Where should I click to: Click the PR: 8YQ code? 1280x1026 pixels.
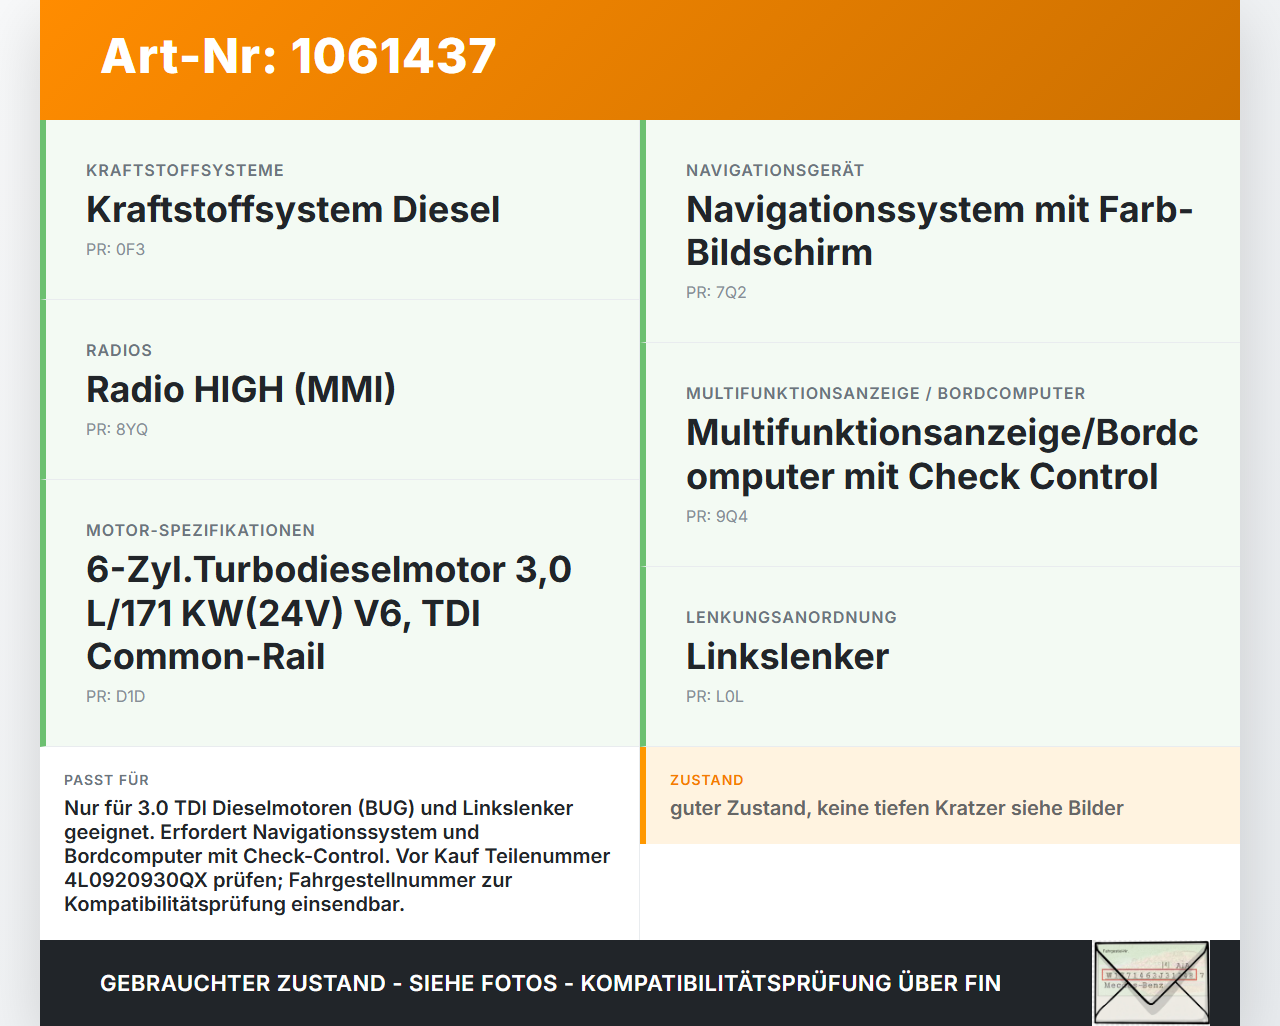tap(117, 430)
